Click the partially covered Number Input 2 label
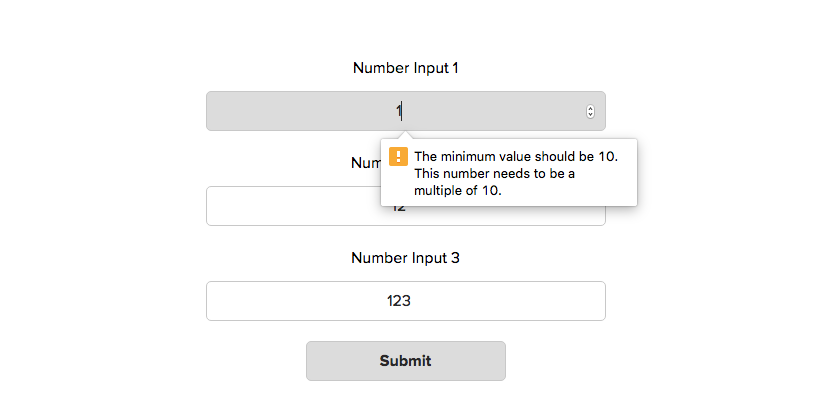 pyautogui.click(x=363, y=163)
